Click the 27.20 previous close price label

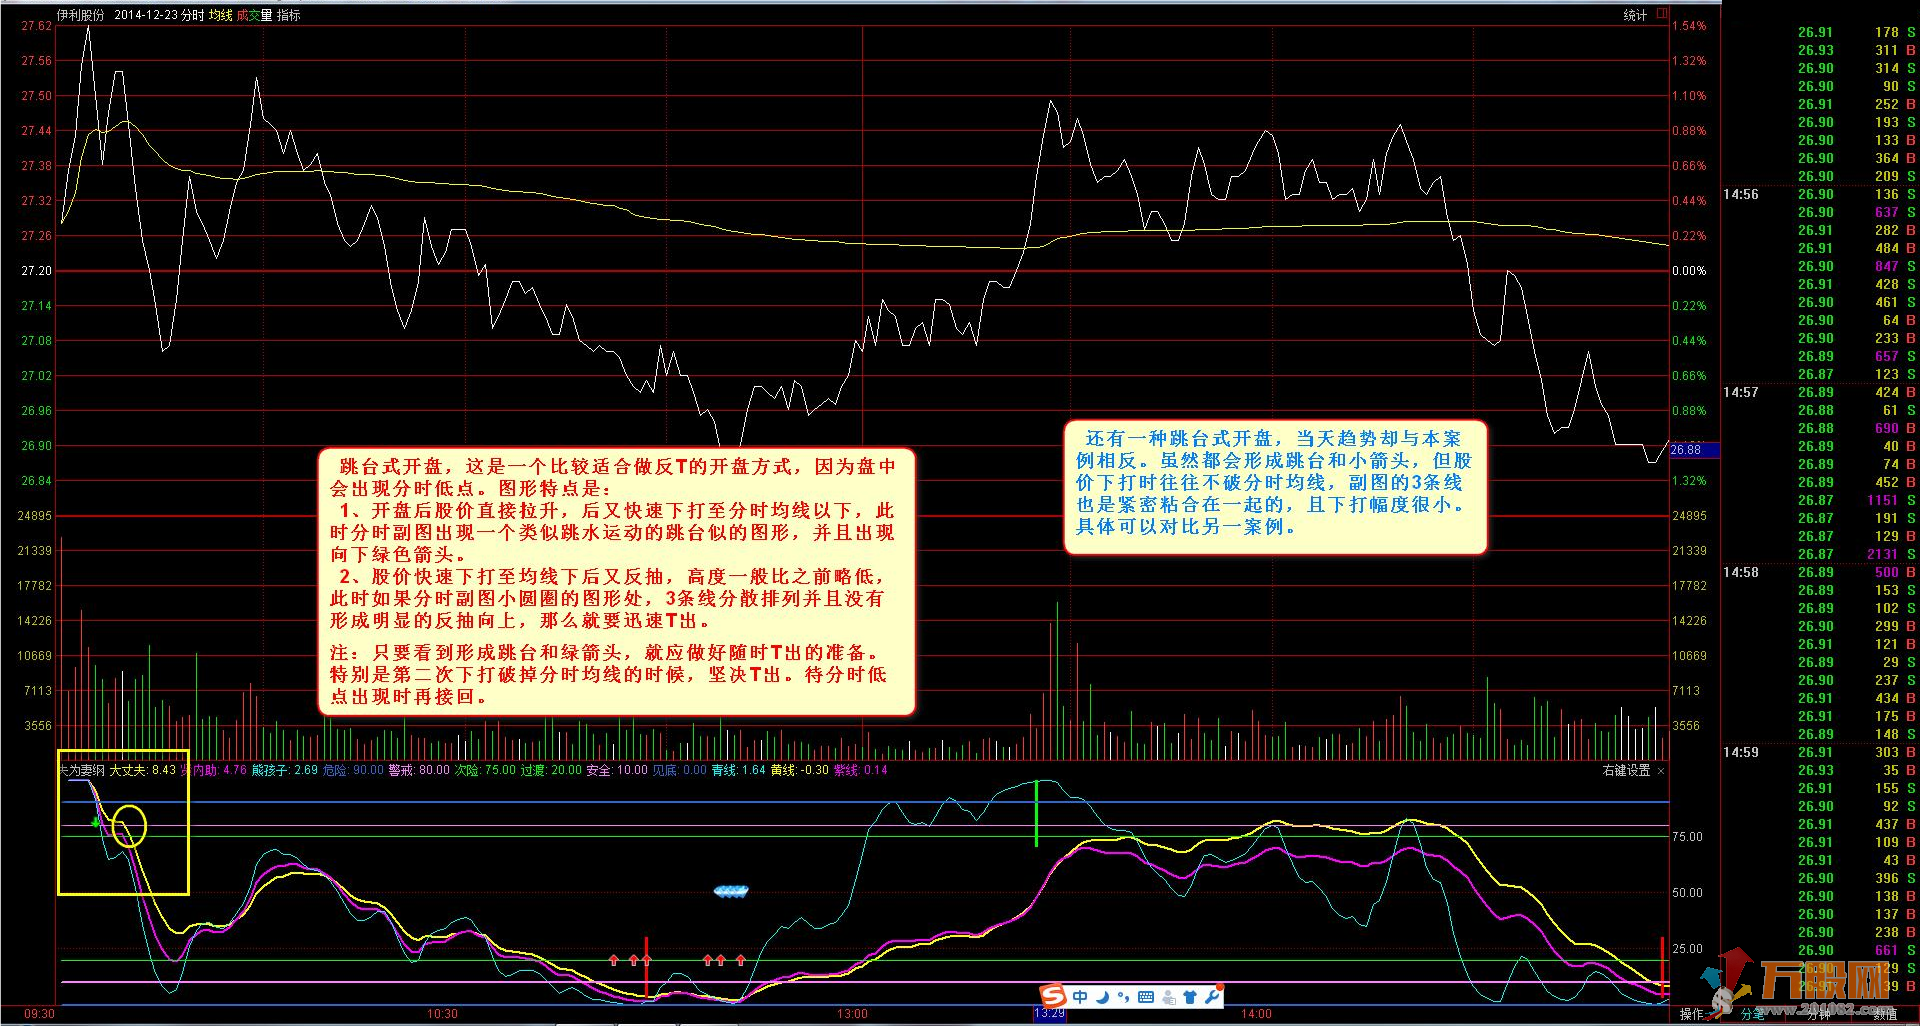coord(36,271)
